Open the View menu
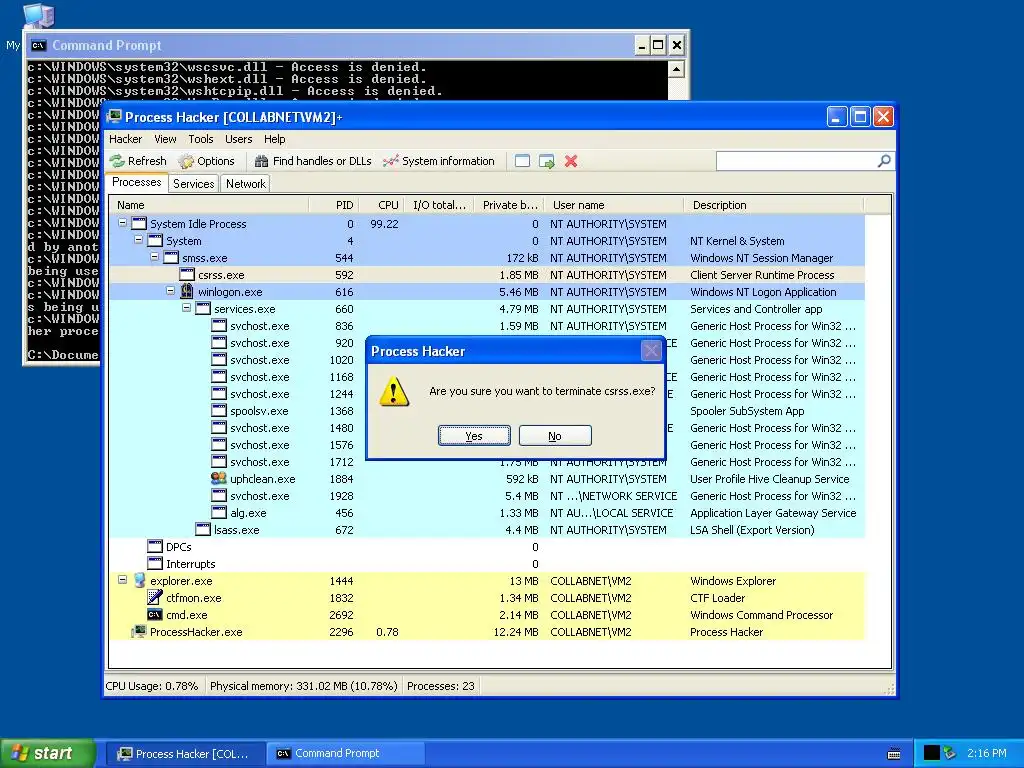Viewport: 1024px width, 768px height. point(165,139)
